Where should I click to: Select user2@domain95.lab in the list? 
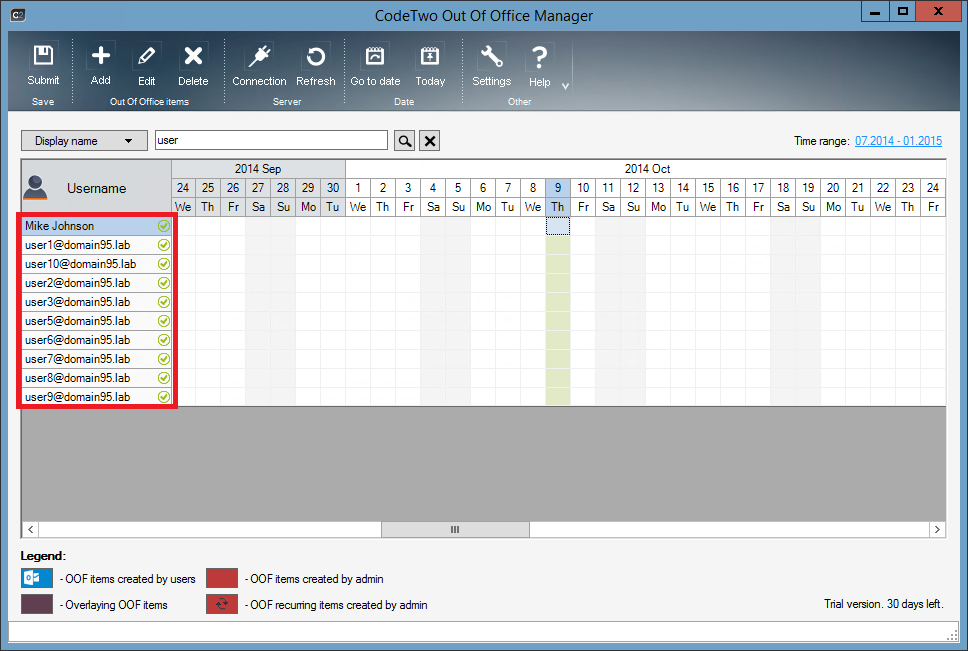(x=96, y=283)
